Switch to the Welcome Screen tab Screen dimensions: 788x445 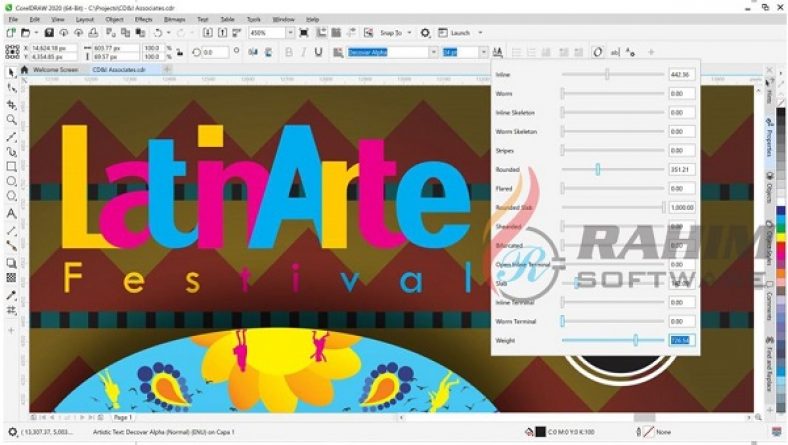55,70
